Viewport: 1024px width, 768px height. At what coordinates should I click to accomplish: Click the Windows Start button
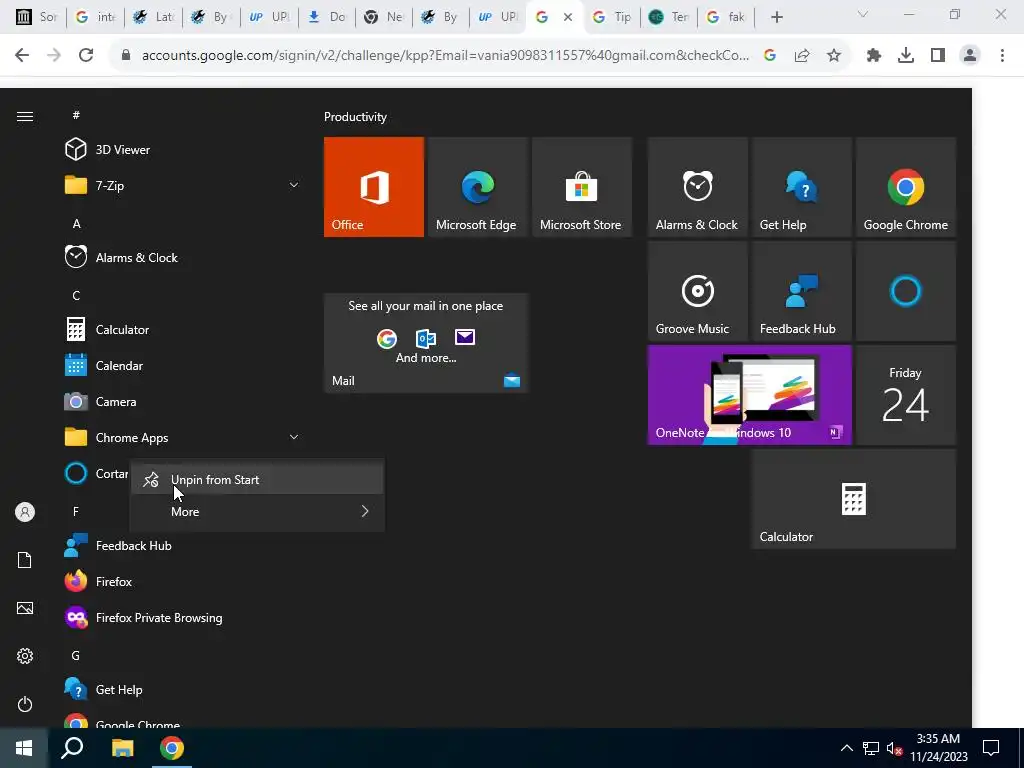24,748
